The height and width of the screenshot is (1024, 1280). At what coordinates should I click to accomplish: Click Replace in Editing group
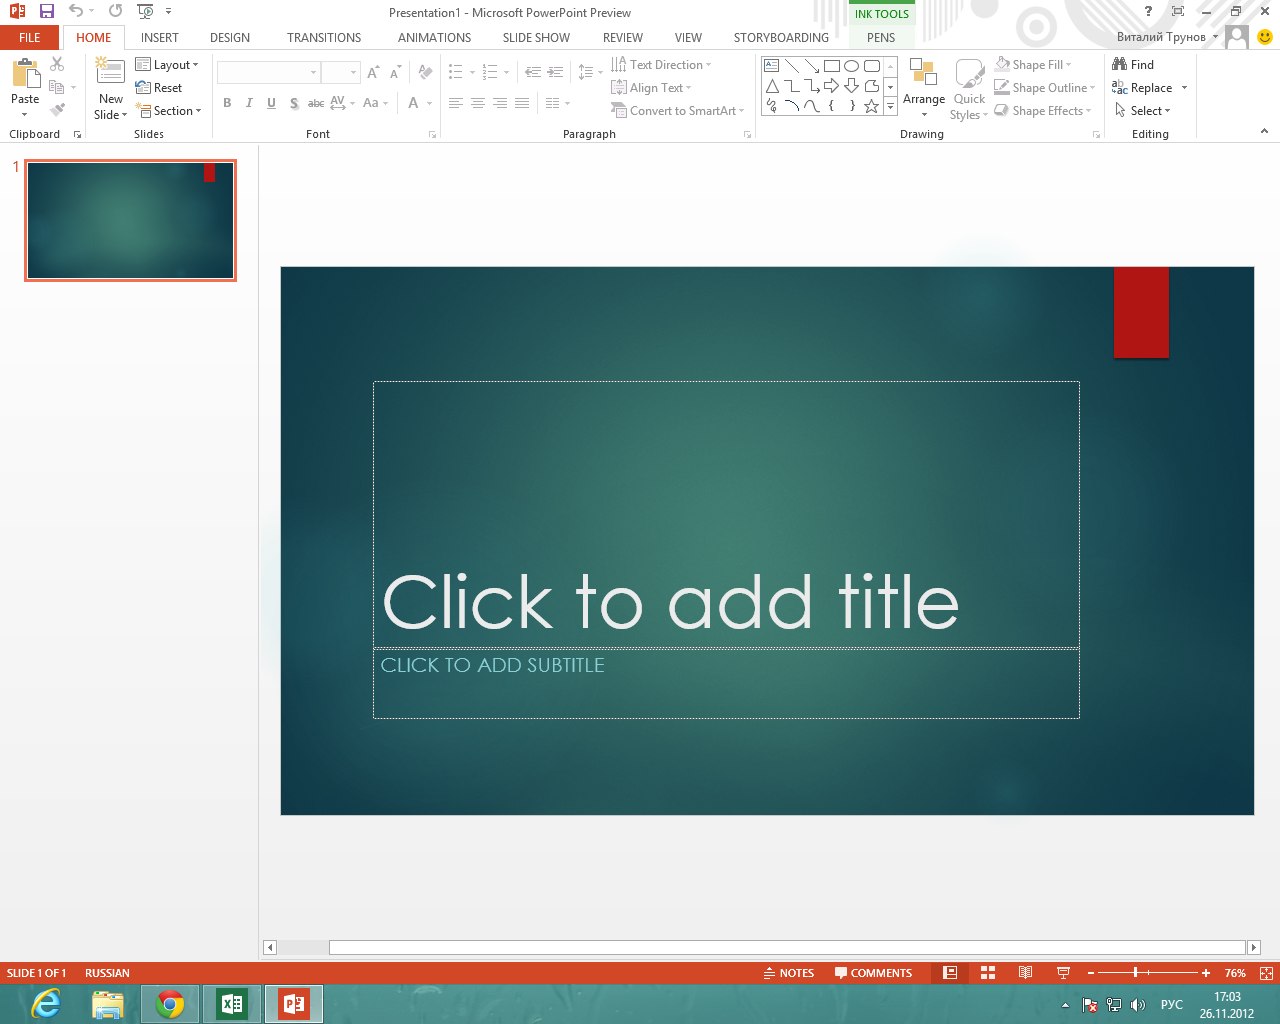pos(1142,88)
